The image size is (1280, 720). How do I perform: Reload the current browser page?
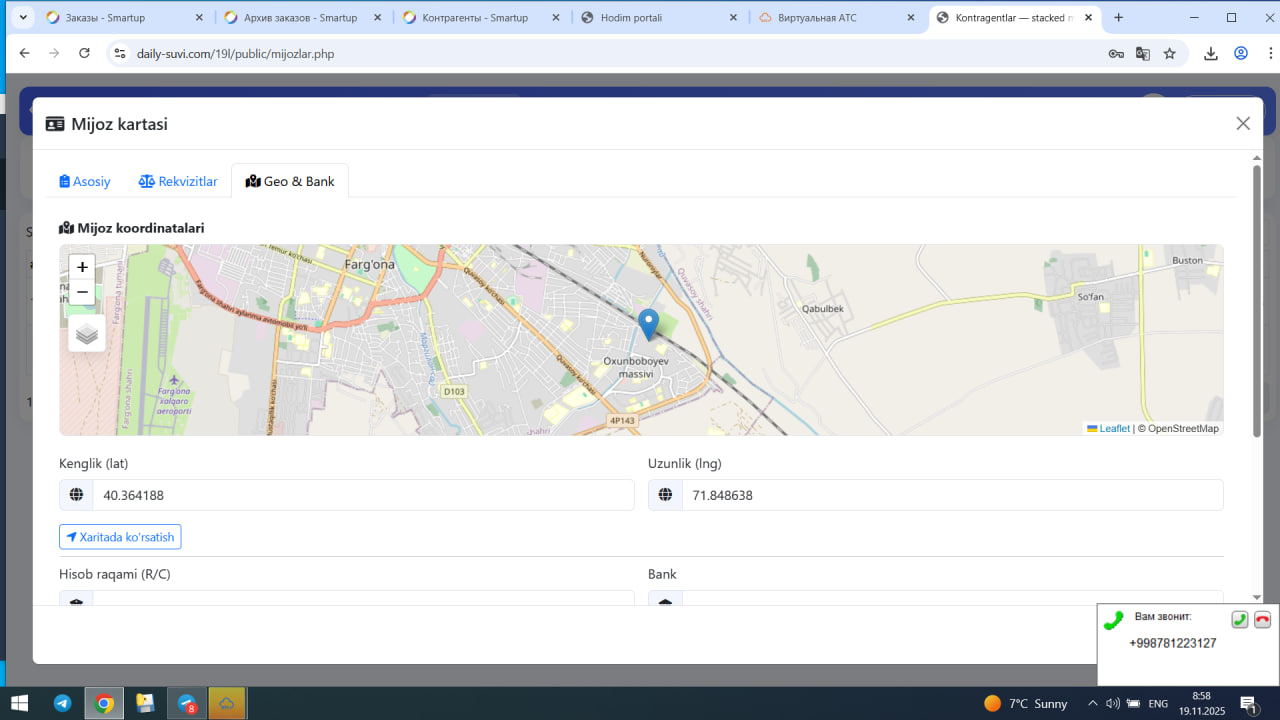coord(84,54)
